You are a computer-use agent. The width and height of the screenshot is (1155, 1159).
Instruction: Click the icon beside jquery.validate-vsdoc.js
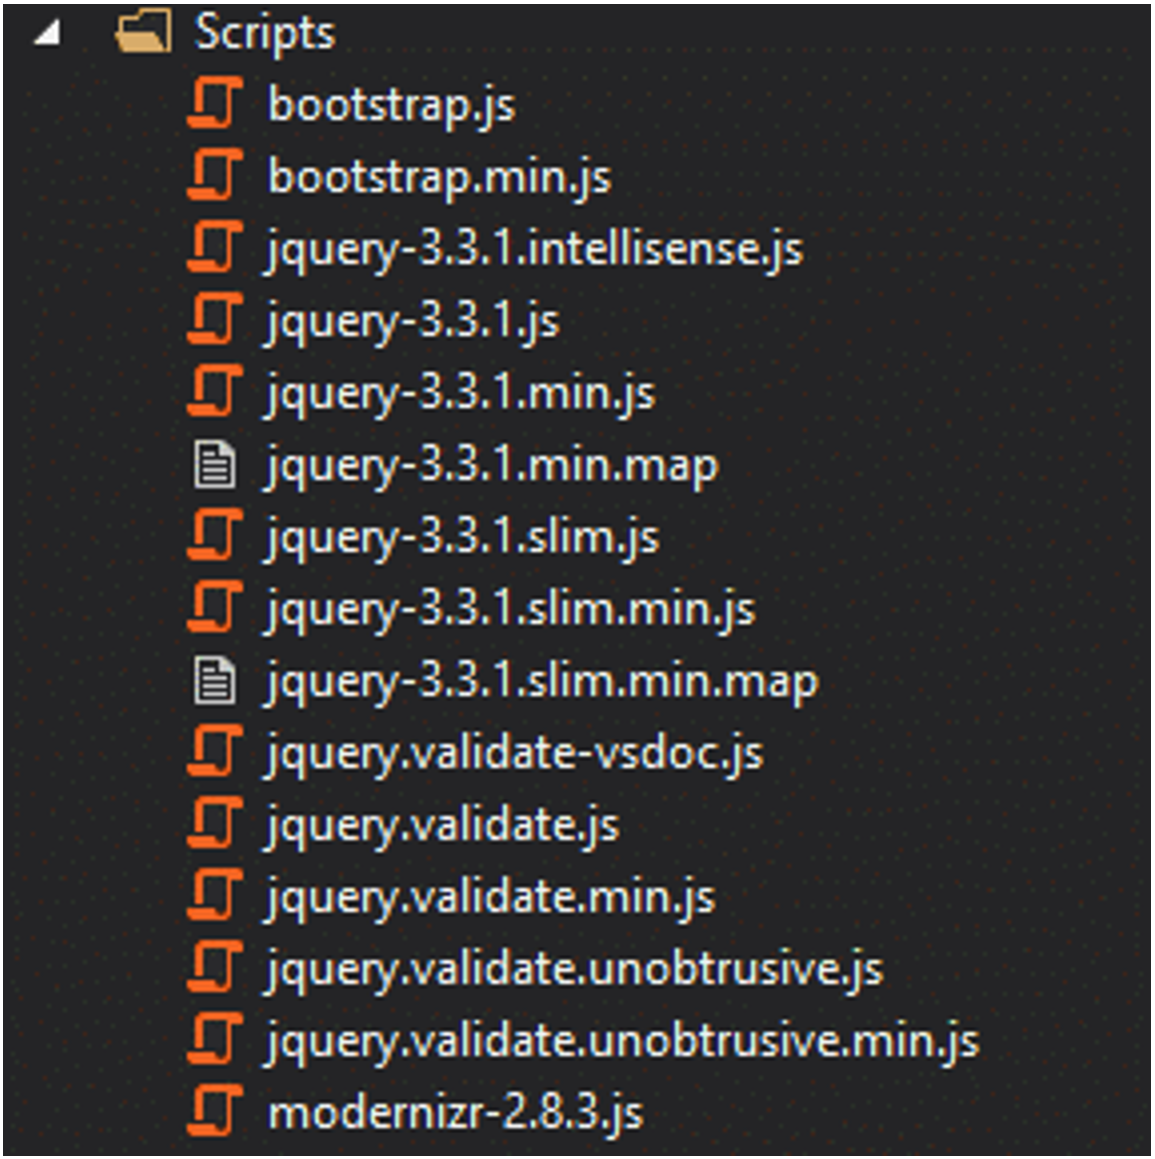coord(215,752)
